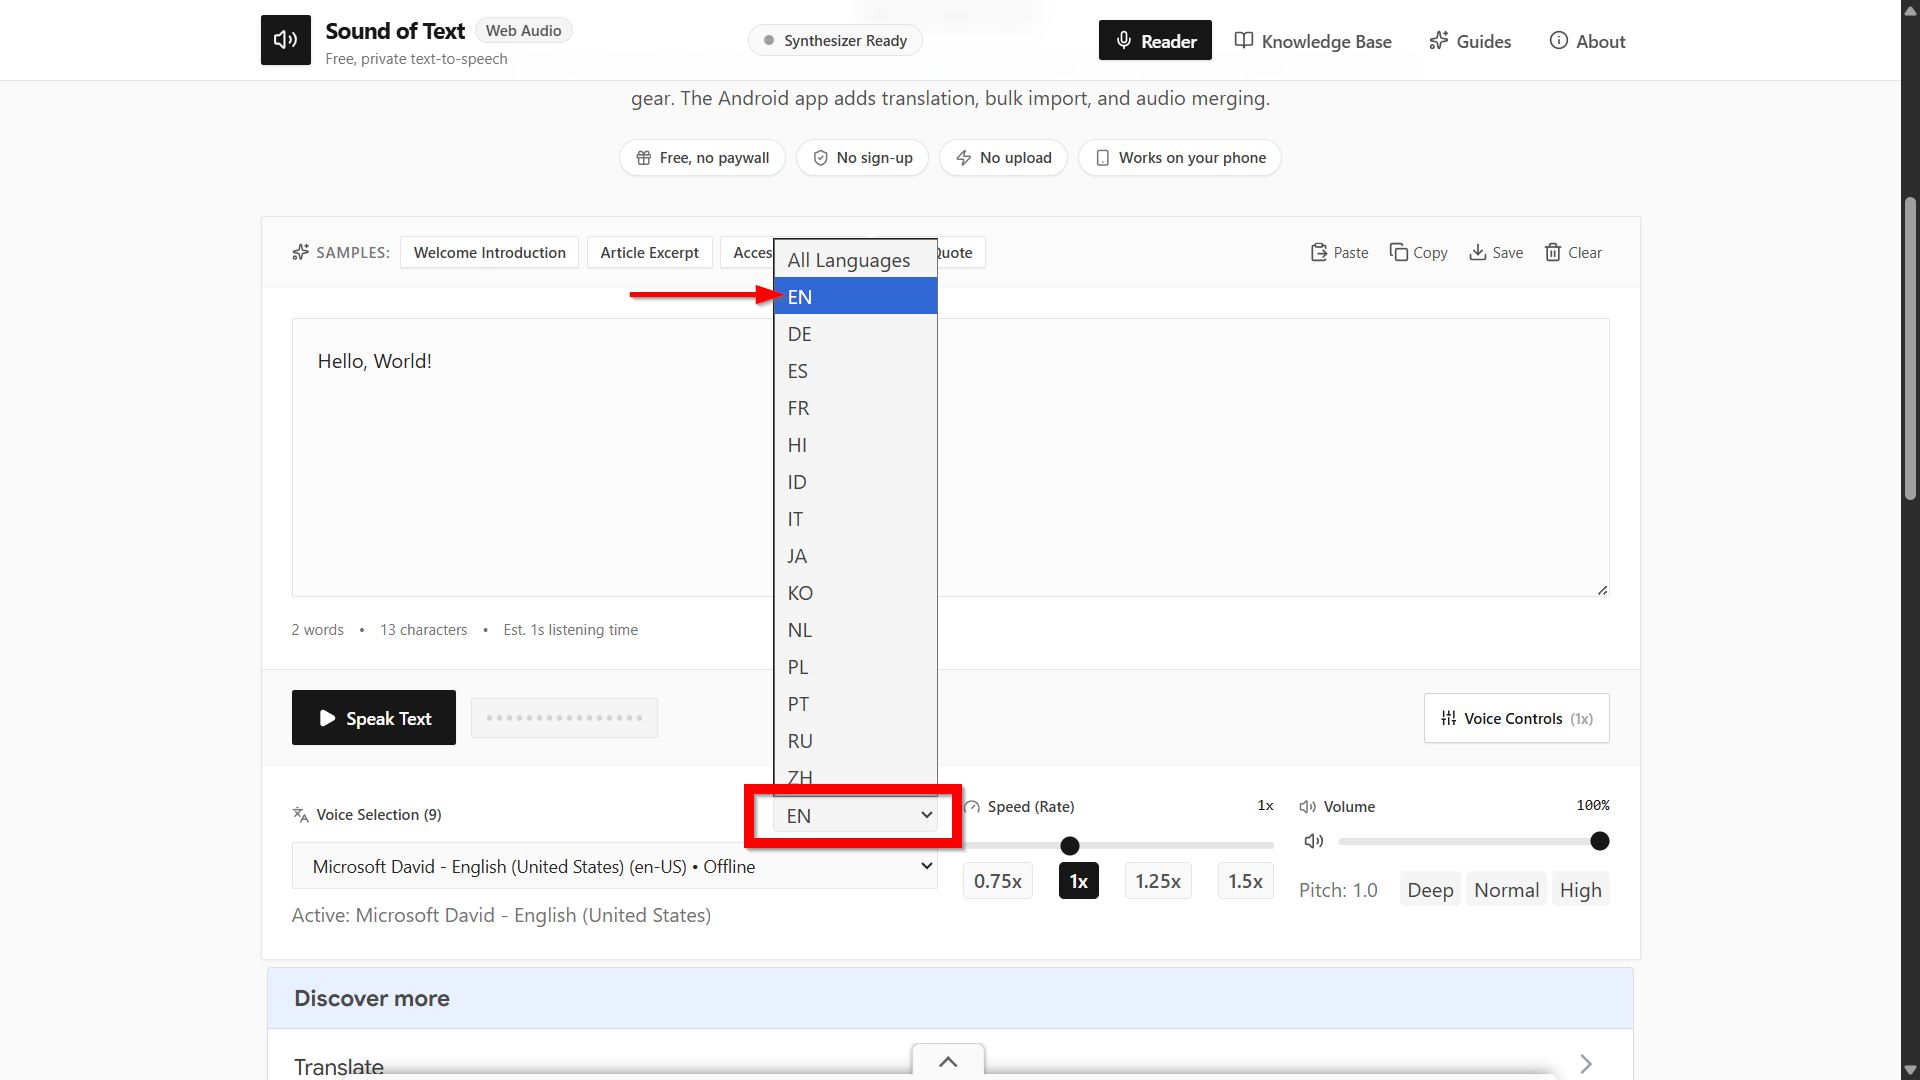Click the No sign-up badge
1920x1080 pixels.
(x=862, y=158)
